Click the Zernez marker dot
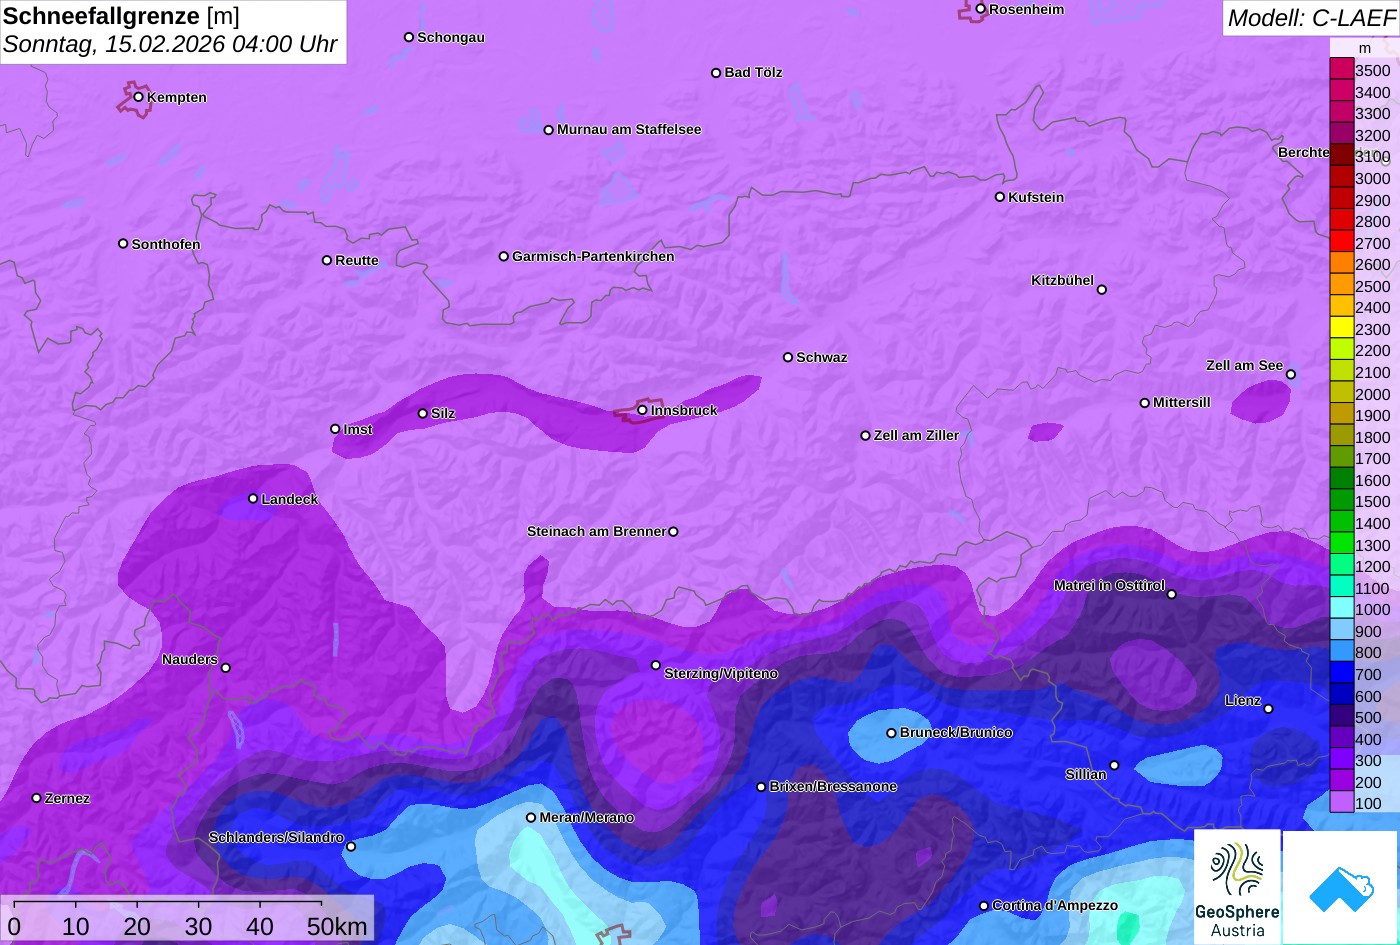 pyautogui.click(x=37, y=798)
